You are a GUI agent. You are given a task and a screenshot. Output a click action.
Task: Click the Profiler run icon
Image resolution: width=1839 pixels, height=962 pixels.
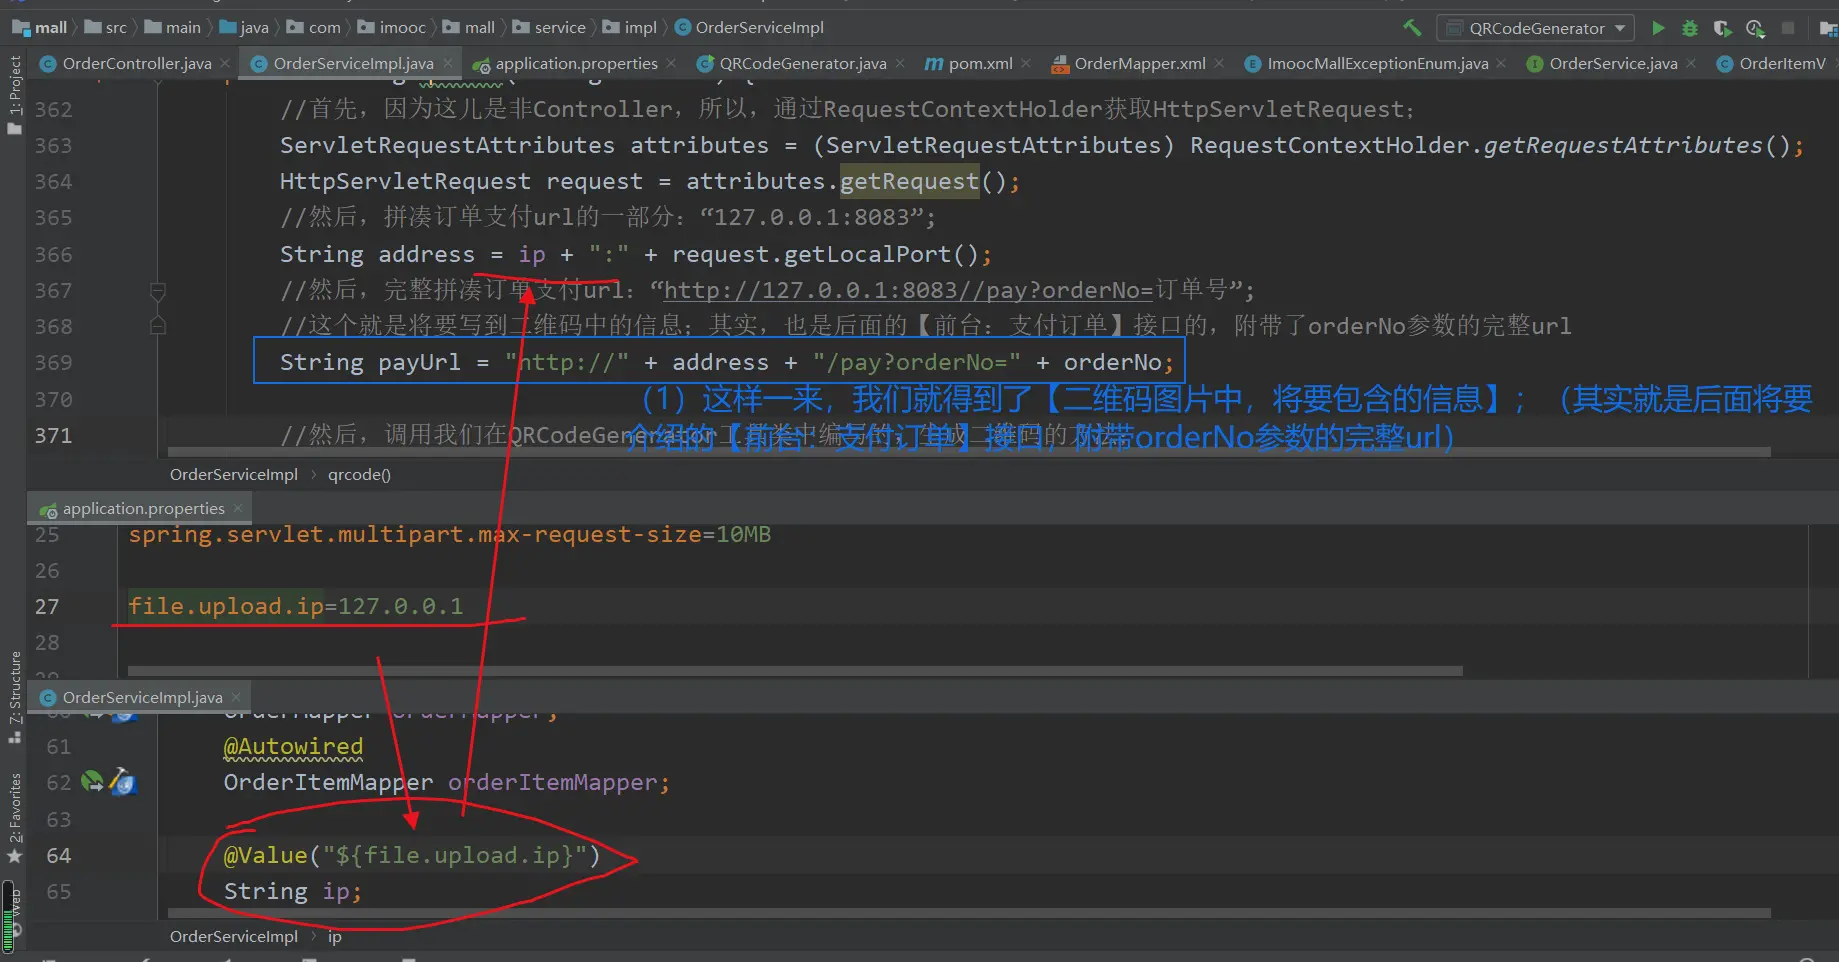[1755, 28]
